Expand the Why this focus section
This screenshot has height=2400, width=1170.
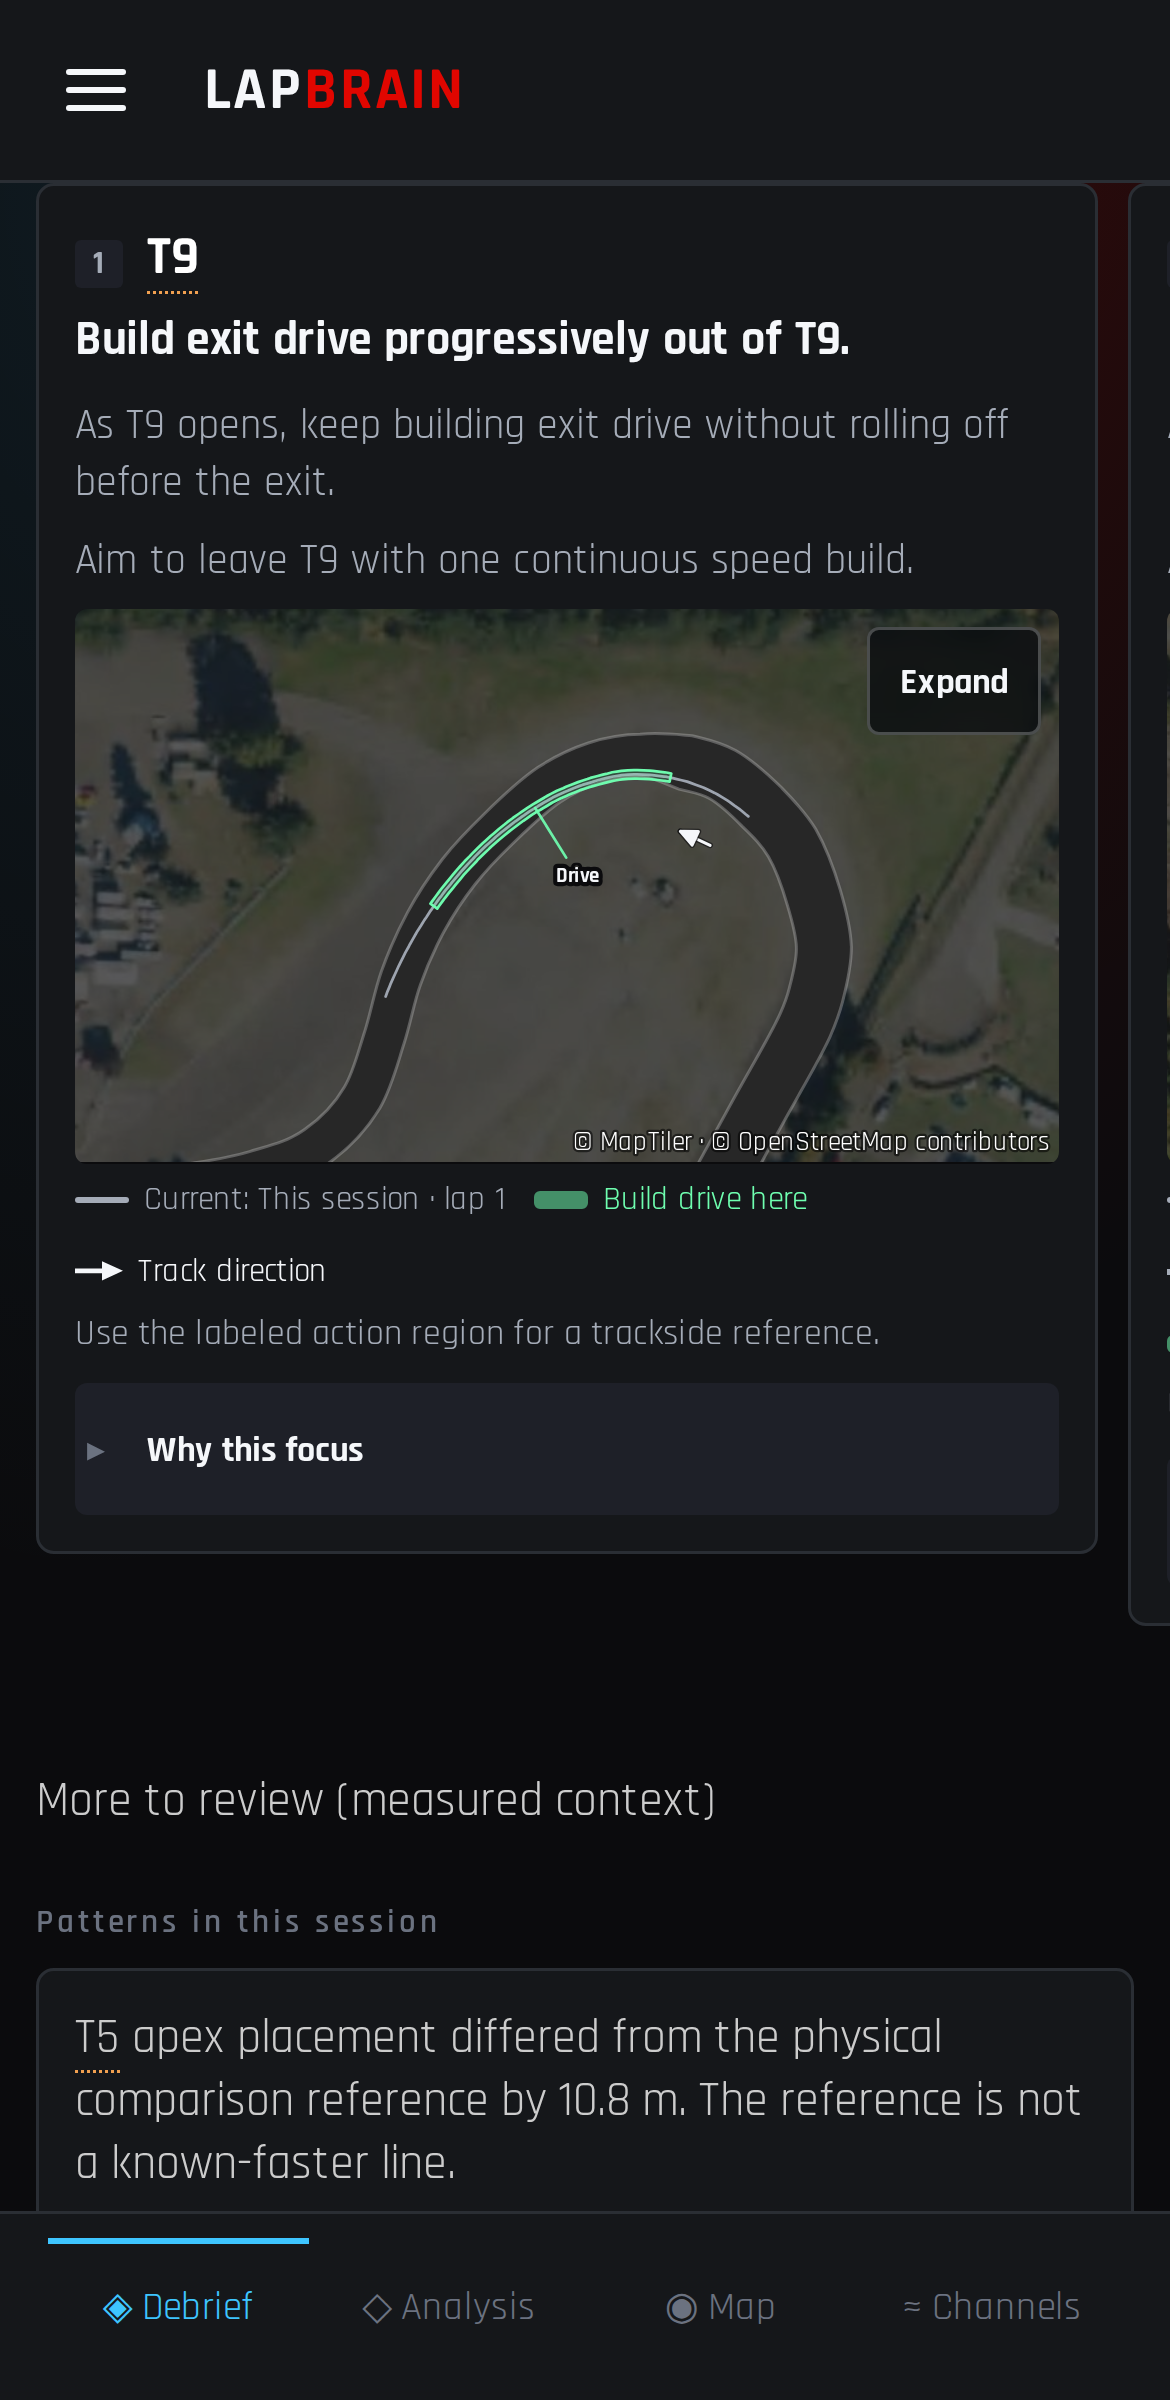point(567,1449)
